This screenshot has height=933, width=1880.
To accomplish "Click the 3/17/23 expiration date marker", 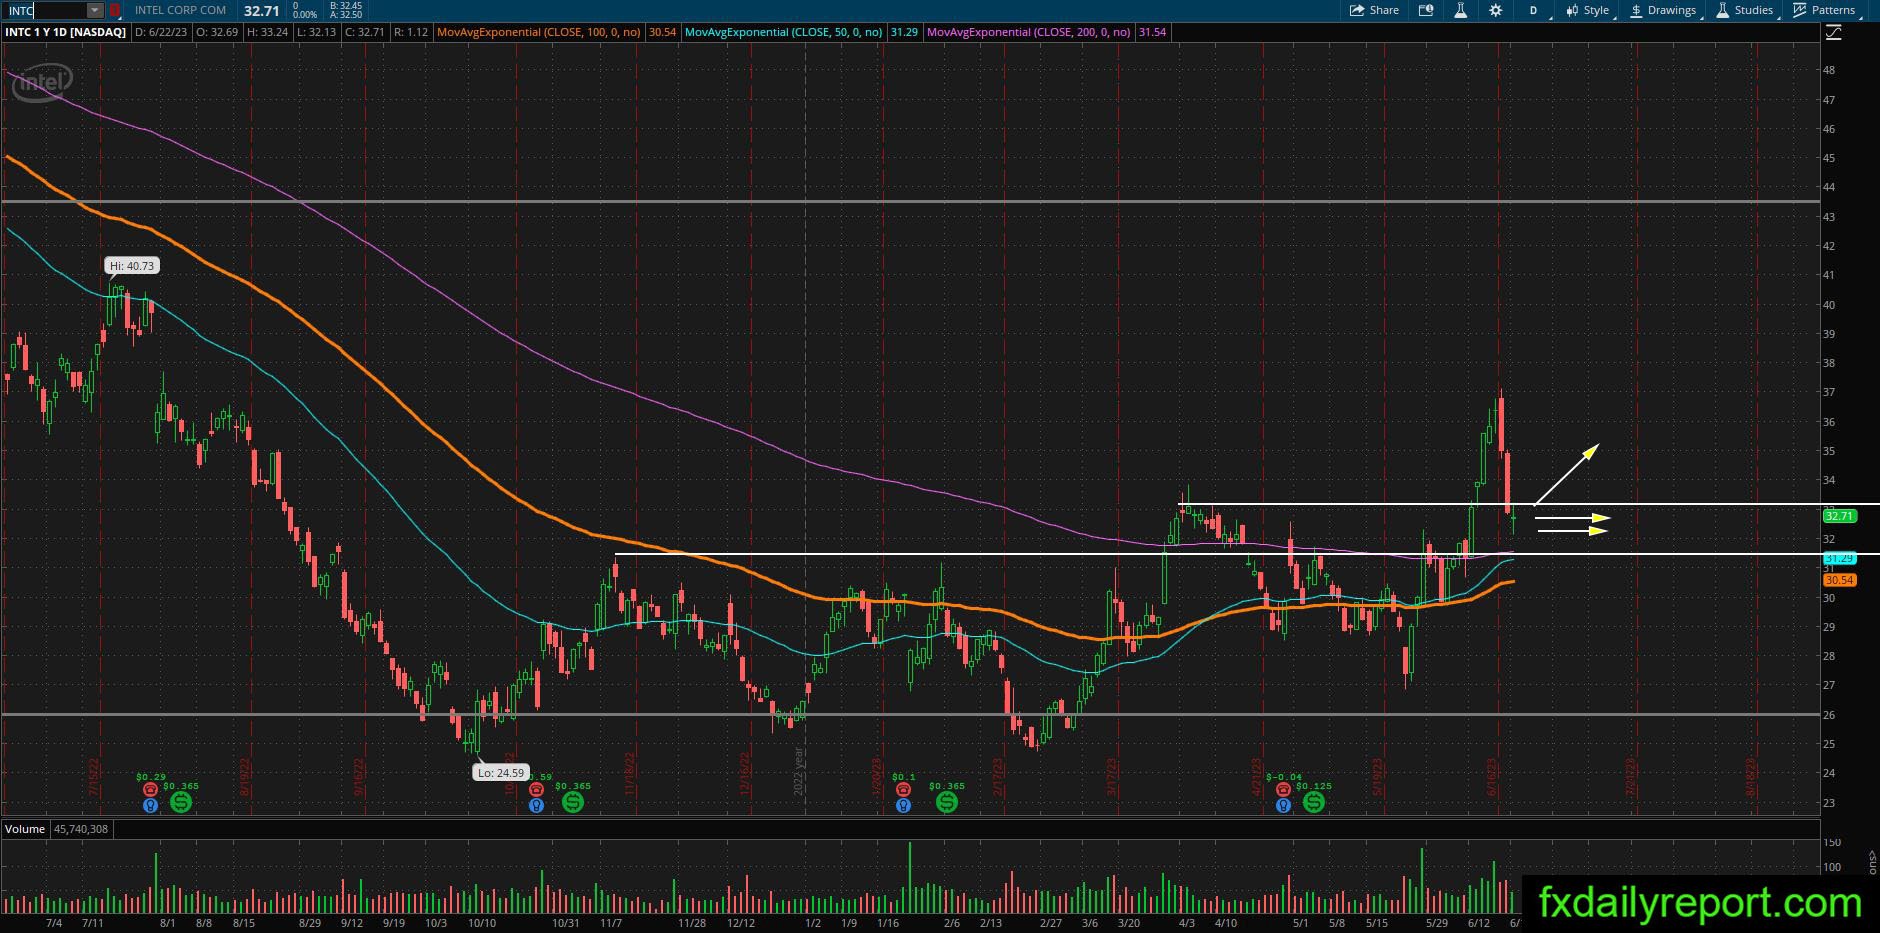I will click(x=1110, y=776).
